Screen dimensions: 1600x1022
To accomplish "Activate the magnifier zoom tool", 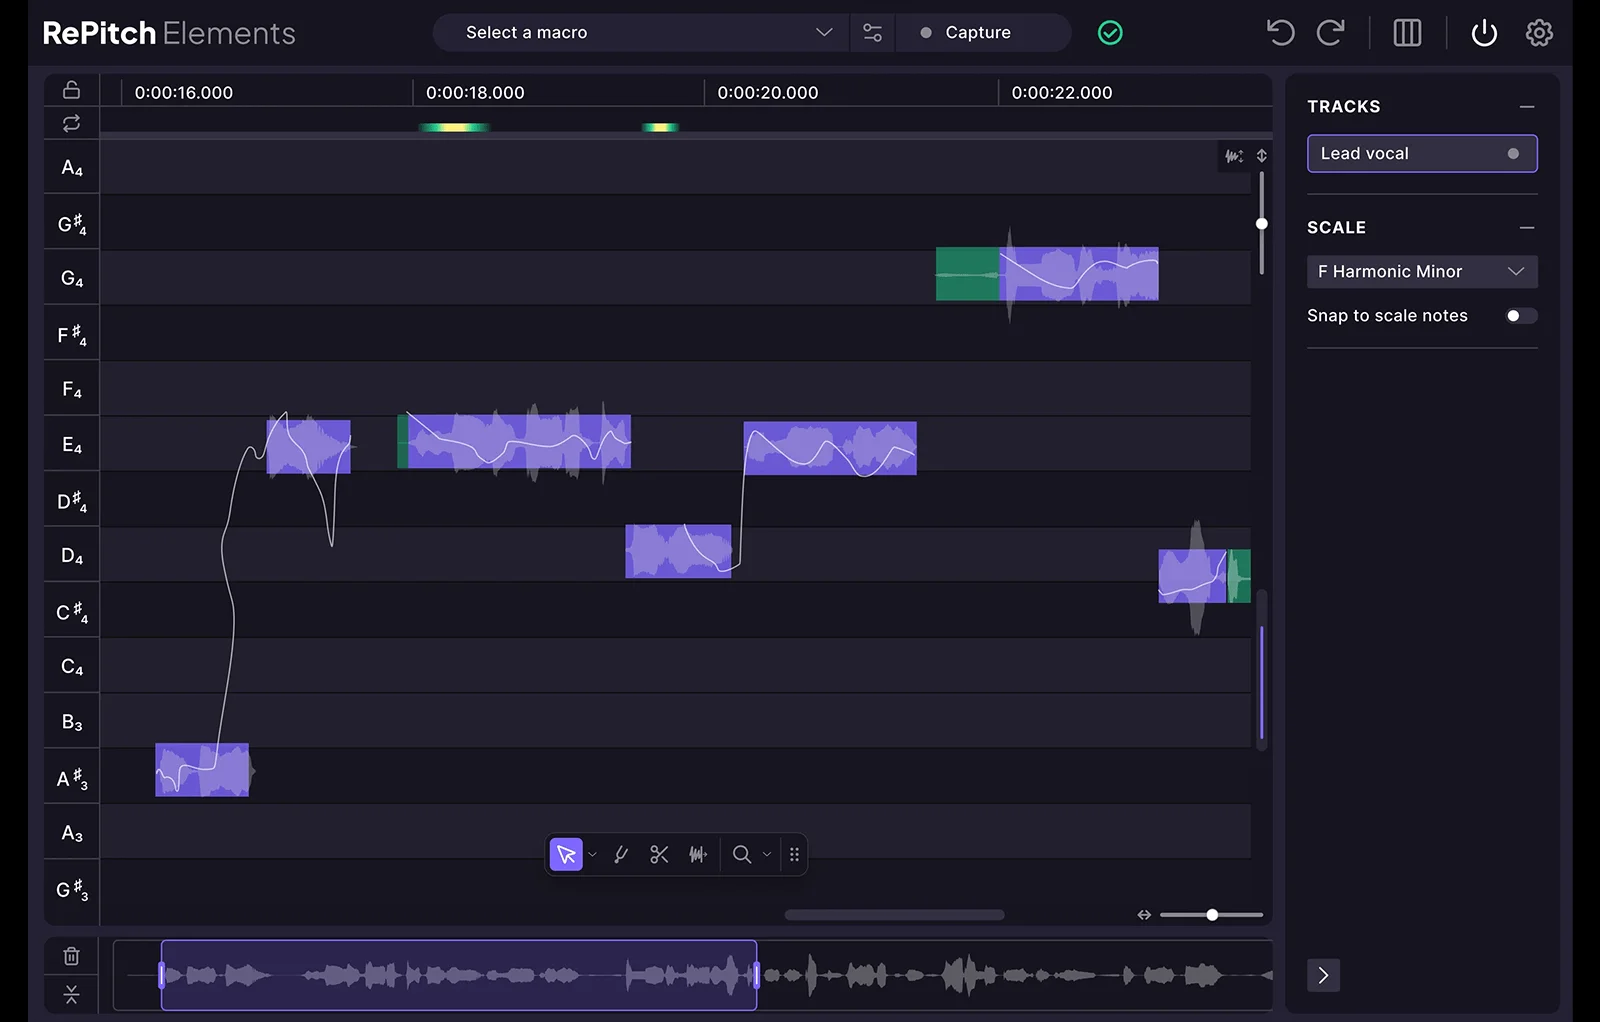I will 741,855.
